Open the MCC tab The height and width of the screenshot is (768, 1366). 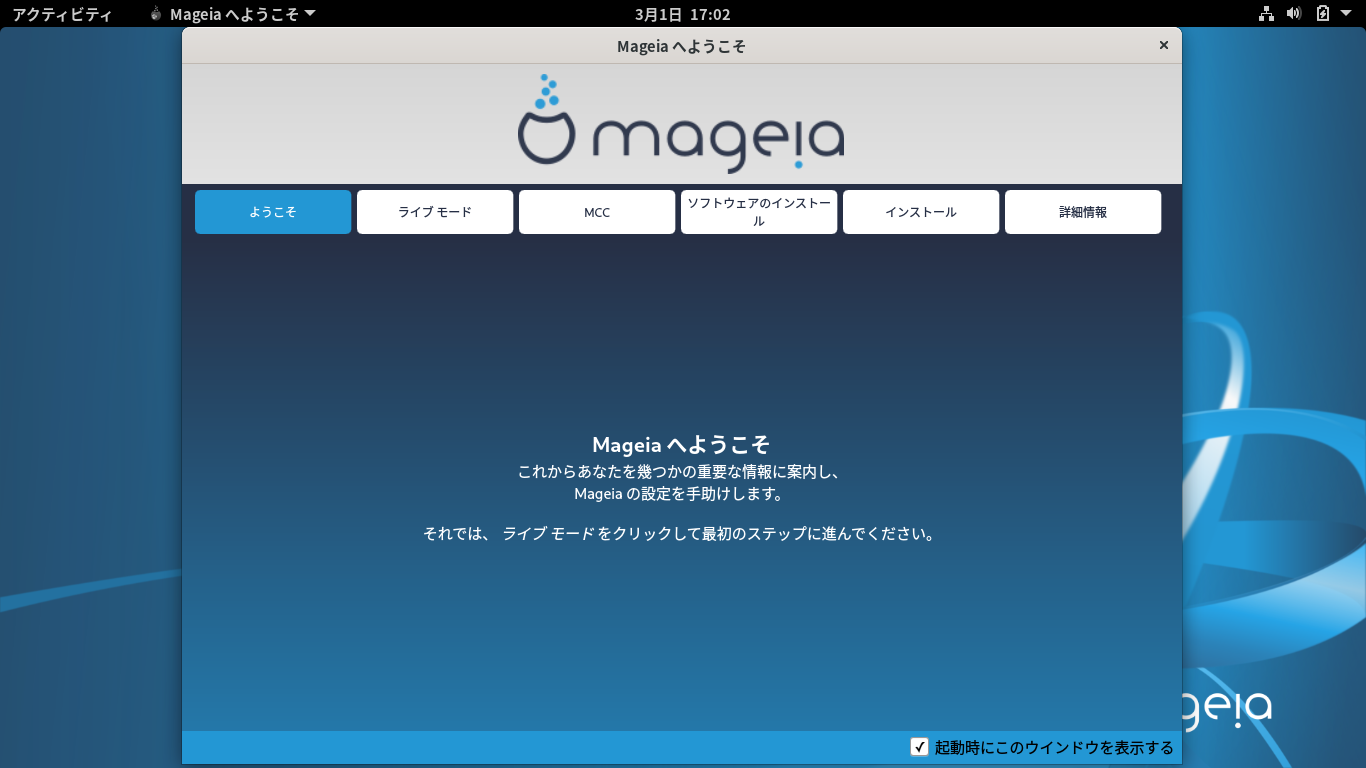click(x=597, y=212)
